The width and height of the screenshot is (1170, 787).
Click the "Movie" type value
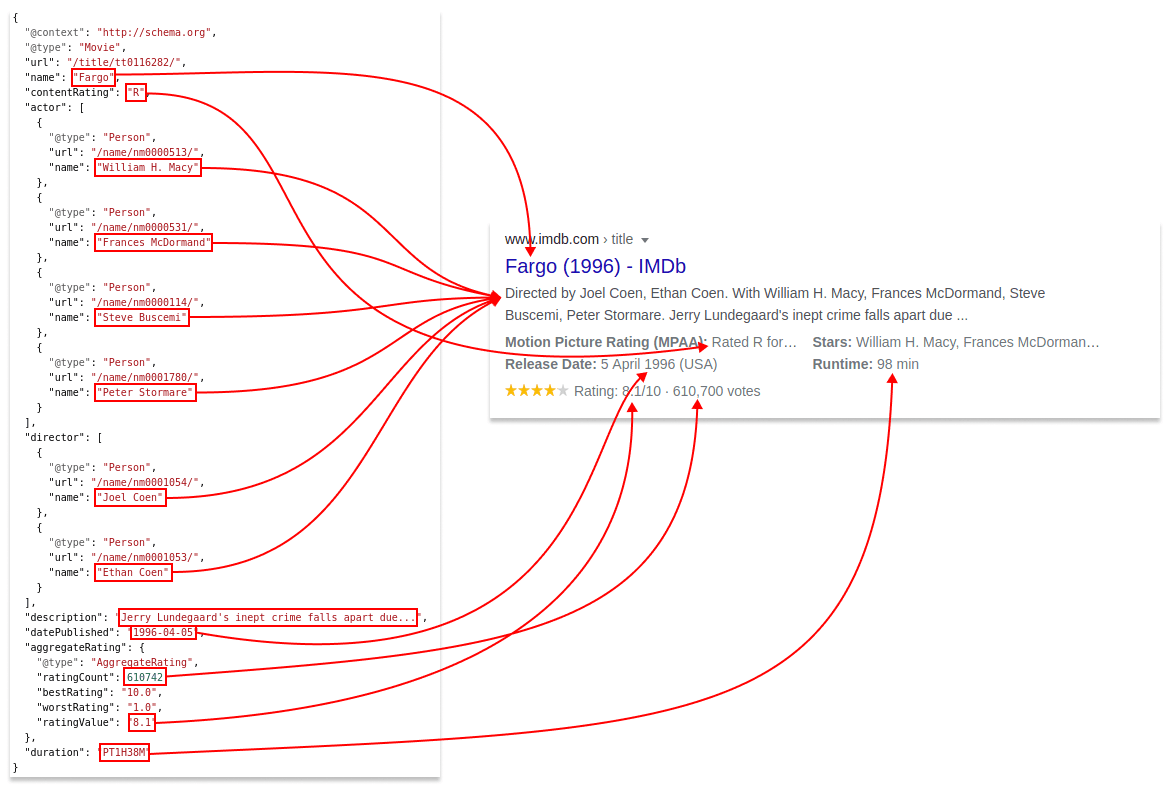point(100,48)
